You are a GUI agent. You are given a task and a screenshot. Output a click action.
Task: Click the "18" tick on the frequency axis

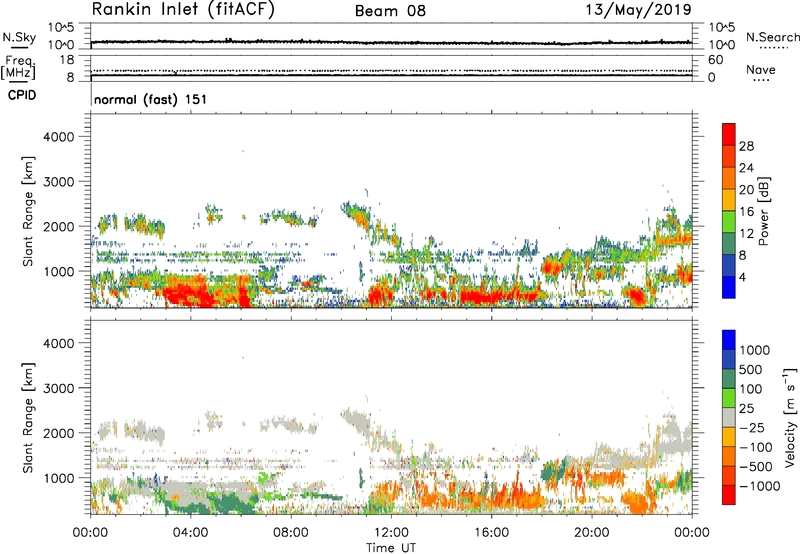67,60
